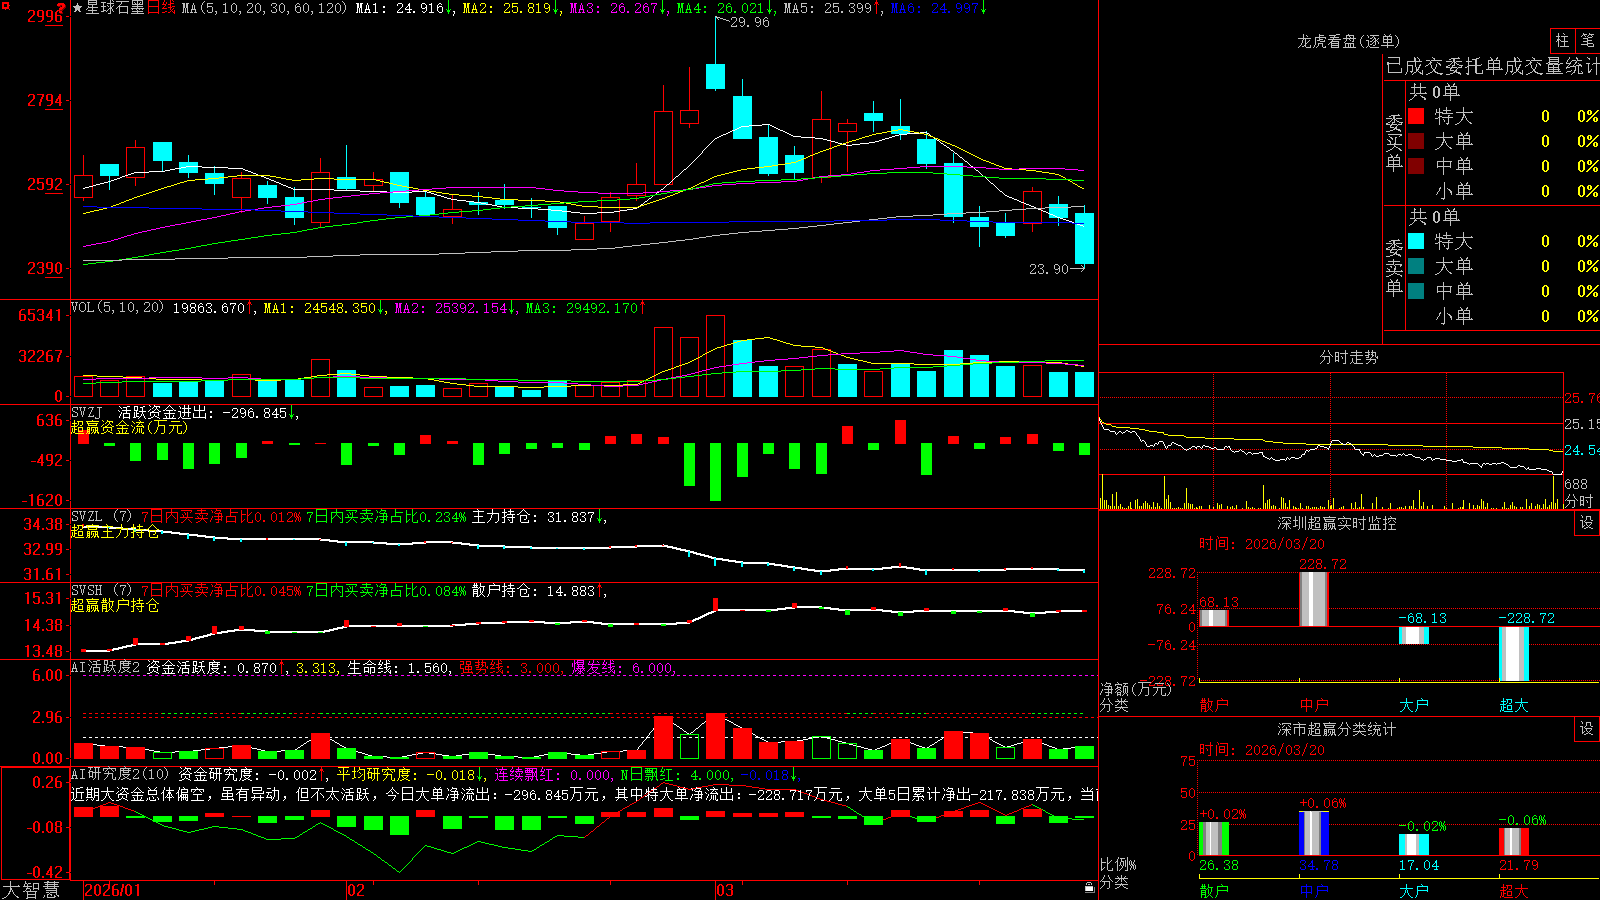
Task: Switch order view to 柱 bar mode
Action: click(1562, 40)
